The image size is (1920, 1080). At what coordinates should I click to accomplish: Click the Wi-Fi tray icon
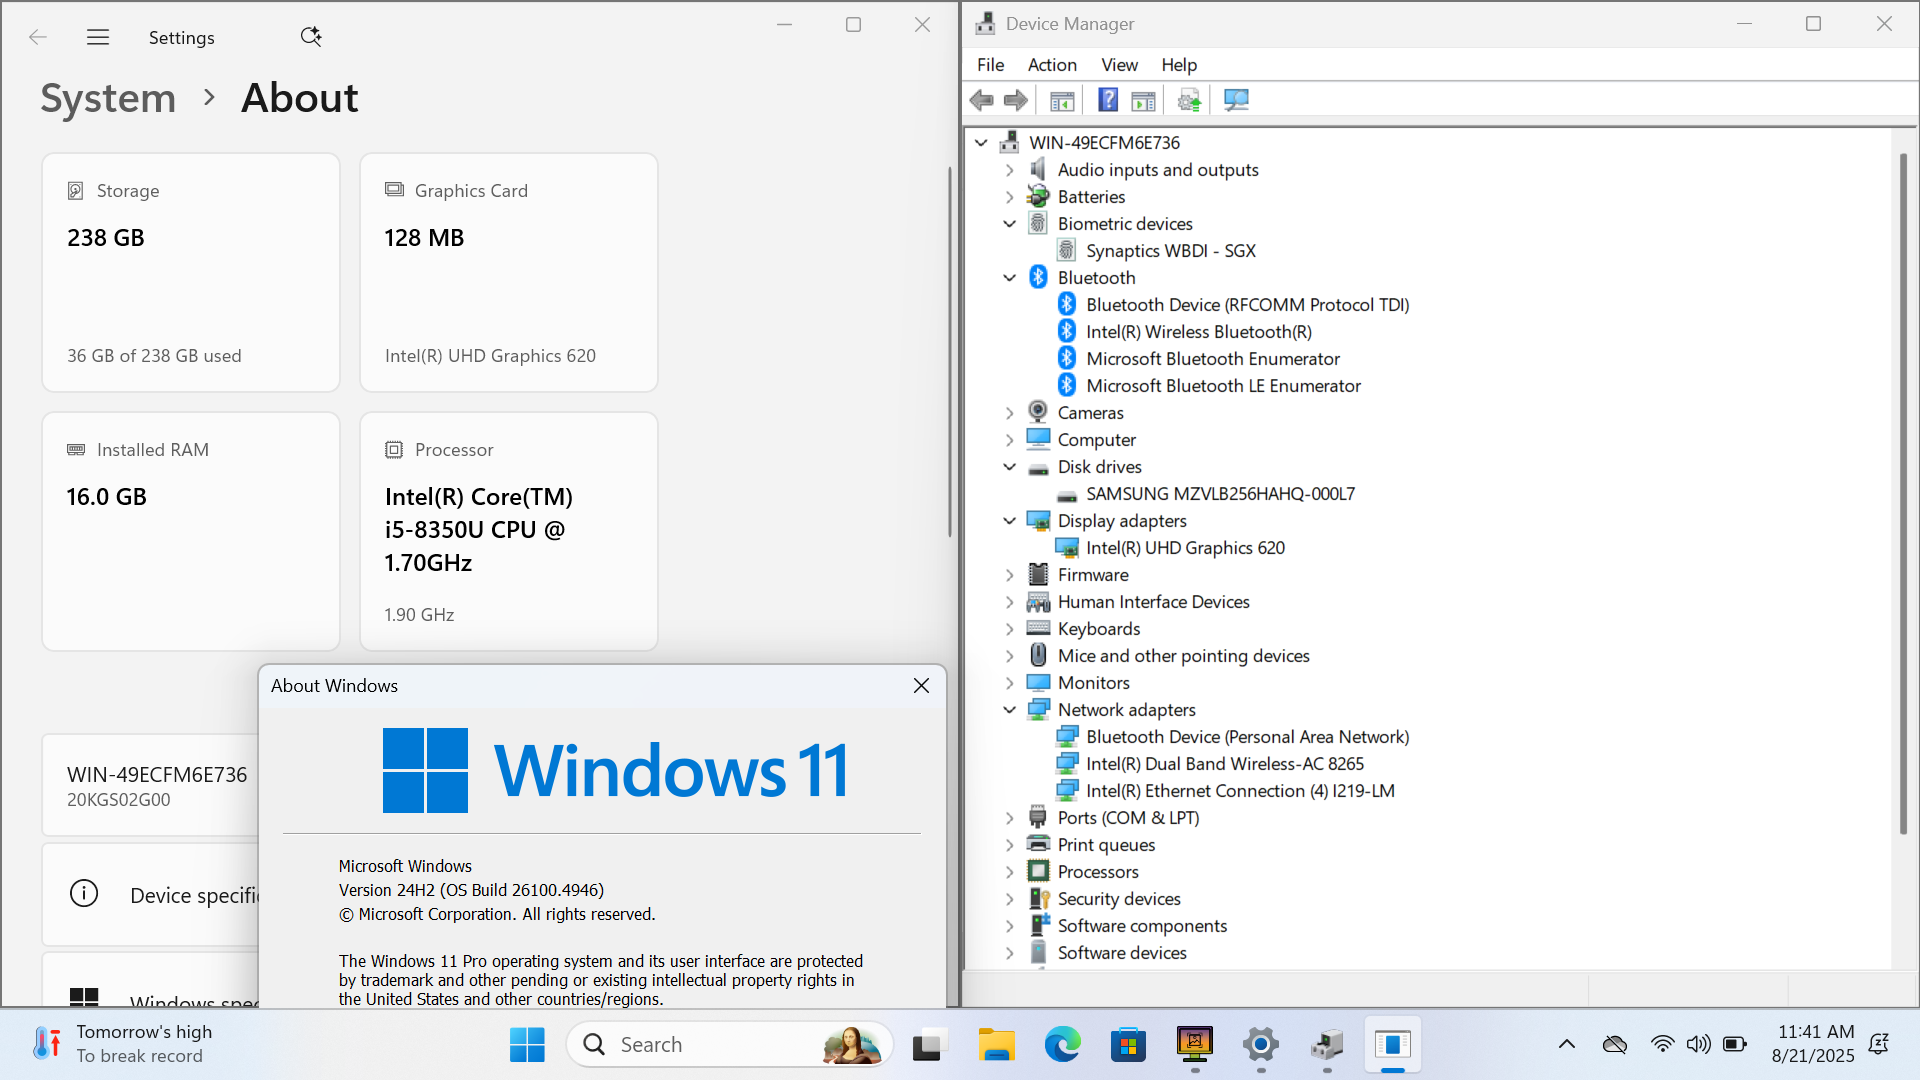pyautogui.click(x=1662, y=1045)
